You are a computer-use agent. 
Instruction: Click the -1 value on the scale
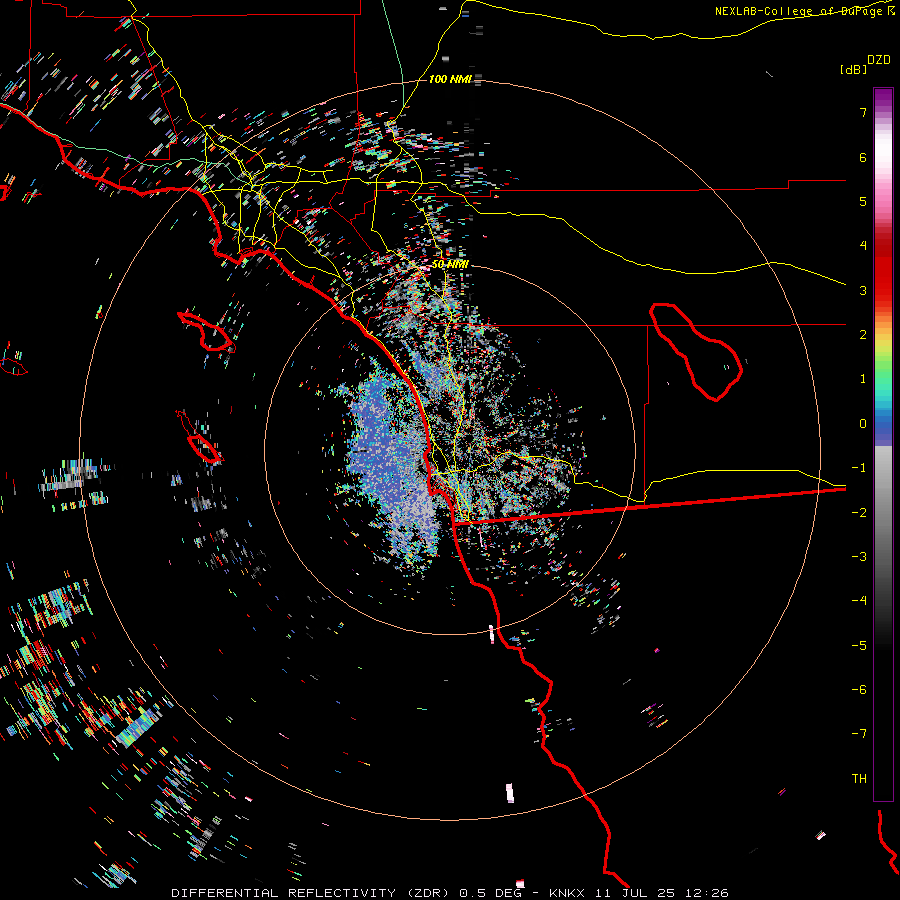pyautogui.click(x=859, y=468)
